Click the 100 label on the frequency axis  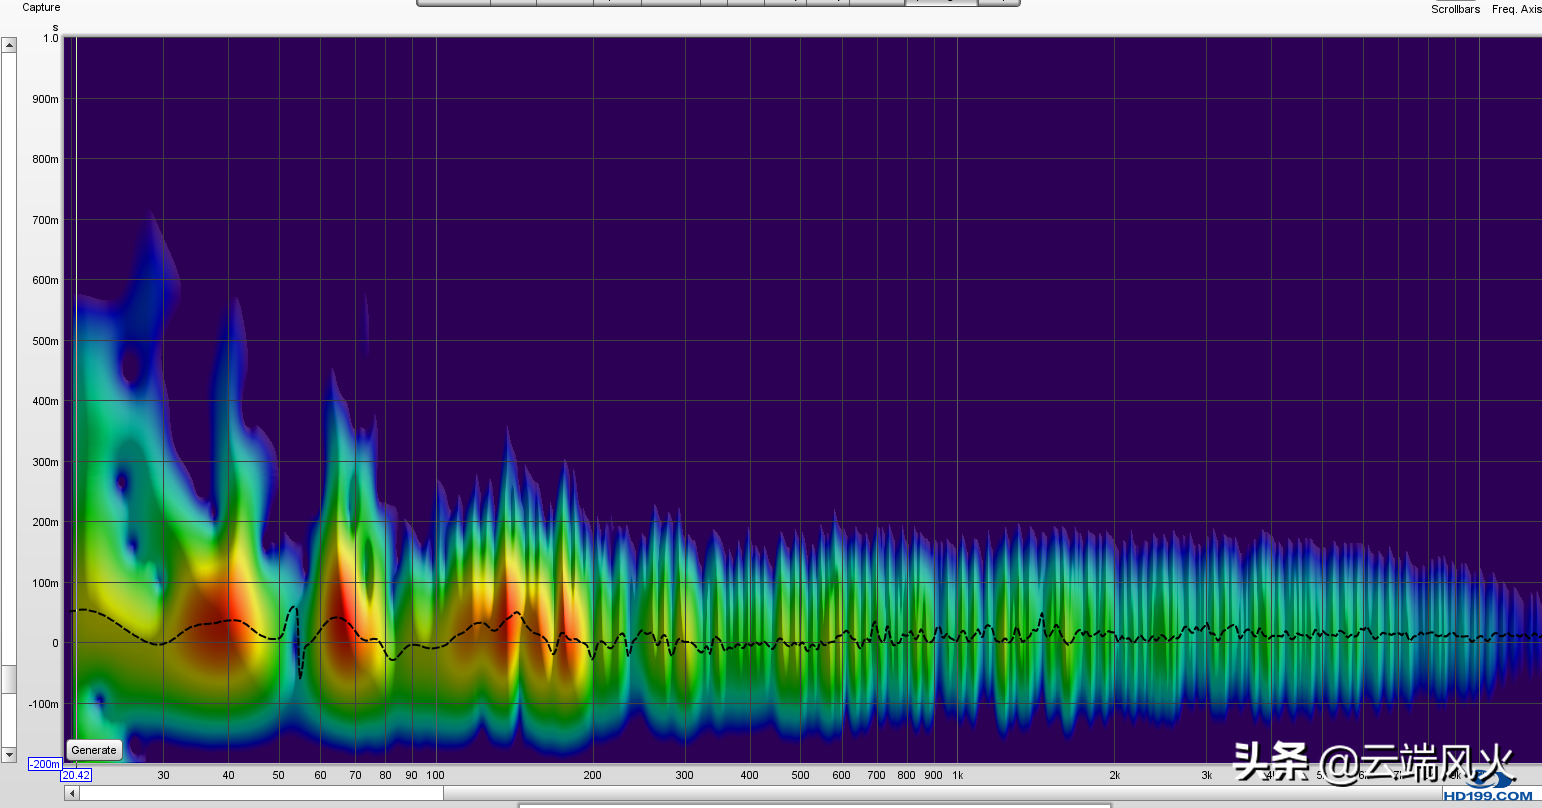[x=435, y=775]
